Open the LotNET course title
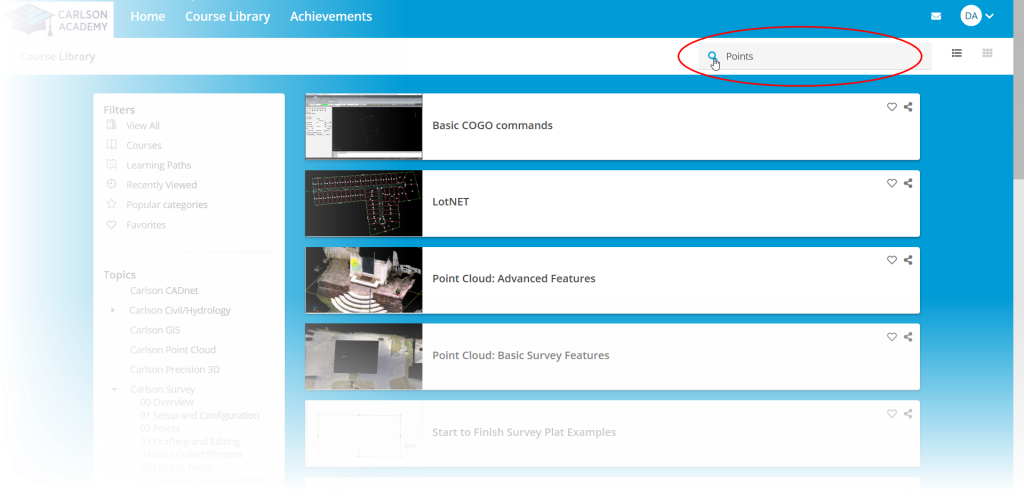The width and height of the screenshot is (1024, 492). click(x=451, y=202)
